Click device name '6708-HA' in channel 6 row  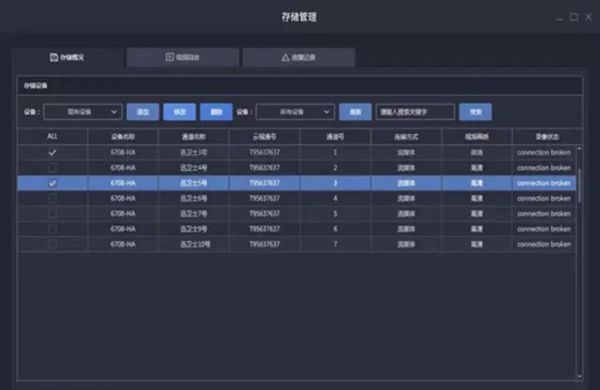tap(123, 229)
